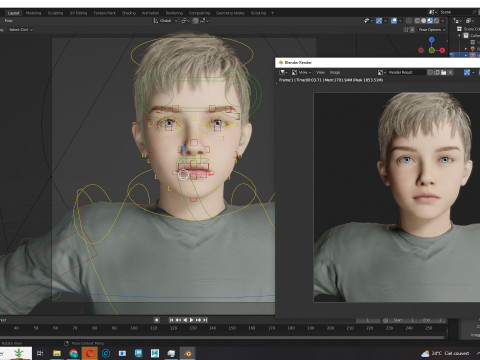This screenshot has height=360, width=480.
Task: Open the Modeling workspace tab
Action: (x=33, y=13)
